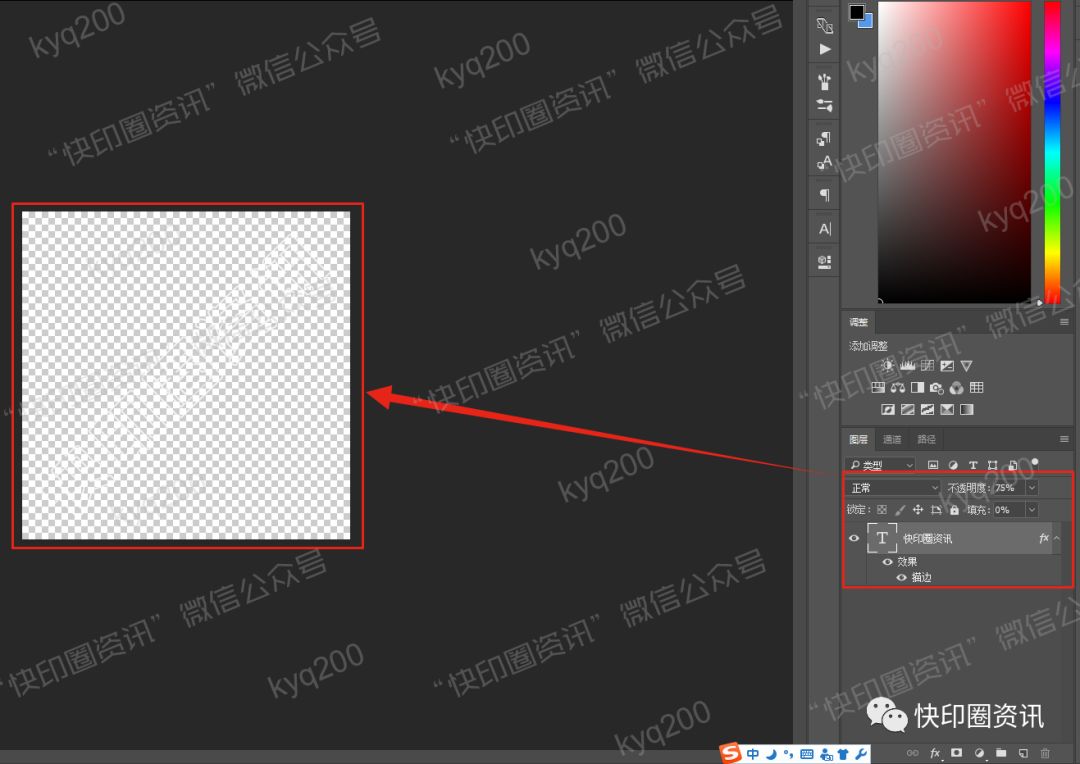Lock transparent pixels of the layer

click(x=882, y=510)
